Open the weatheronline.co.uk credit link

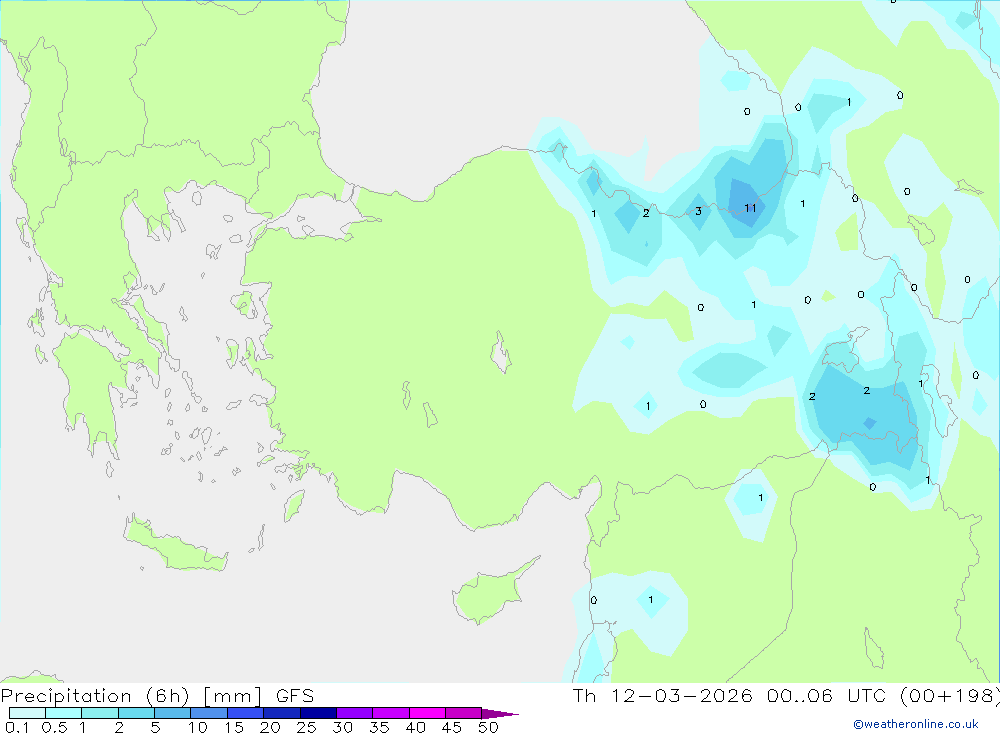[915, 724]
